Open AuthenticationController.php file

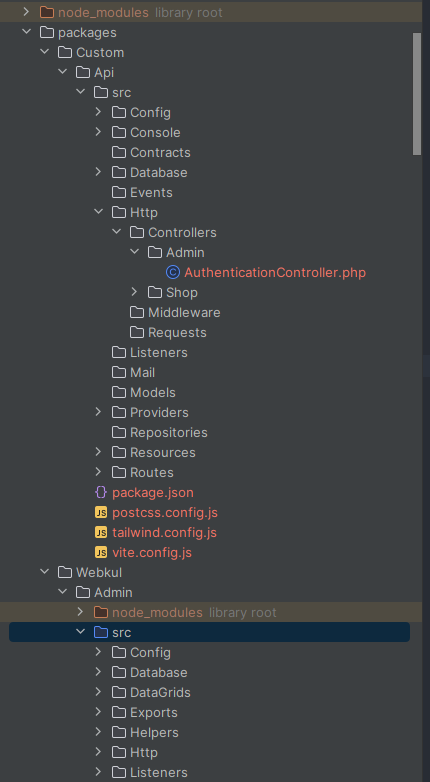[x=275, y=272]
